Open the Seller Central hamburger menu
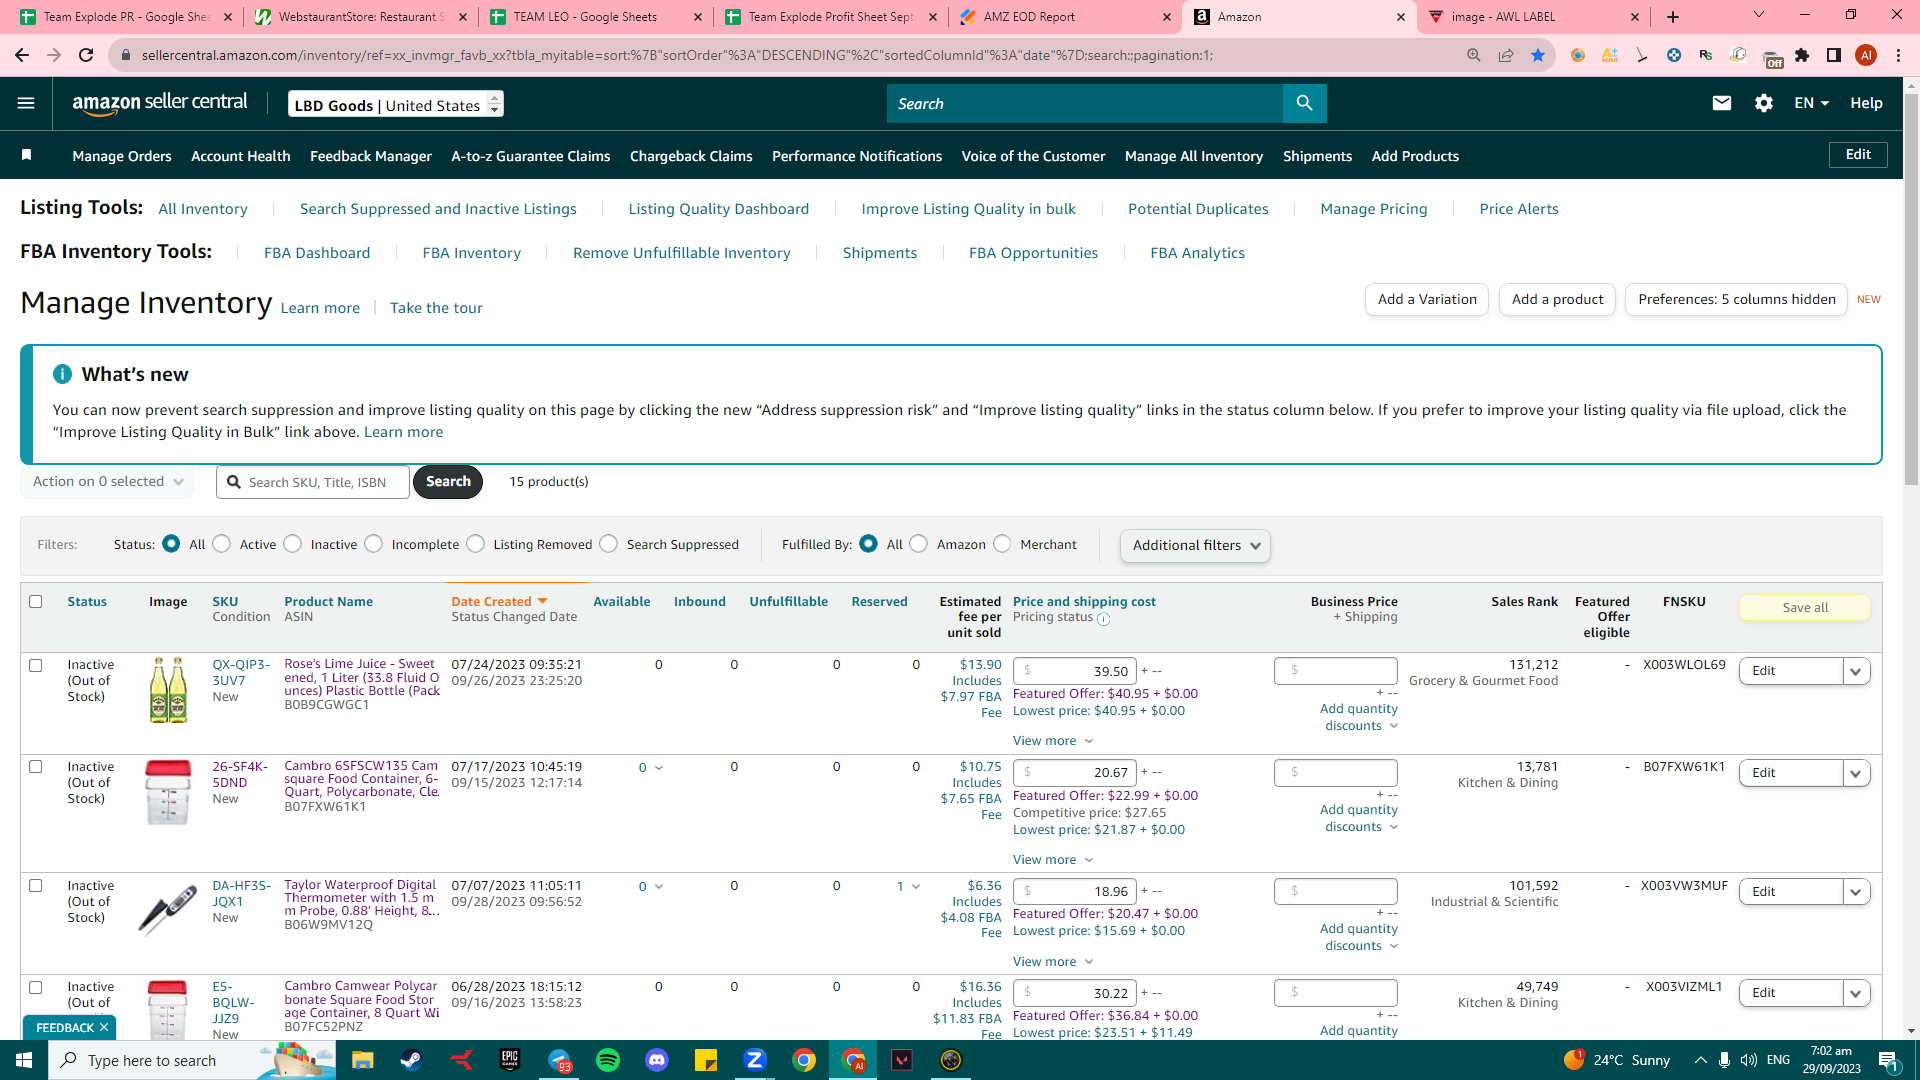Image resolution: width=1920 pixels, height=1080 pixels. pos(26,103)
